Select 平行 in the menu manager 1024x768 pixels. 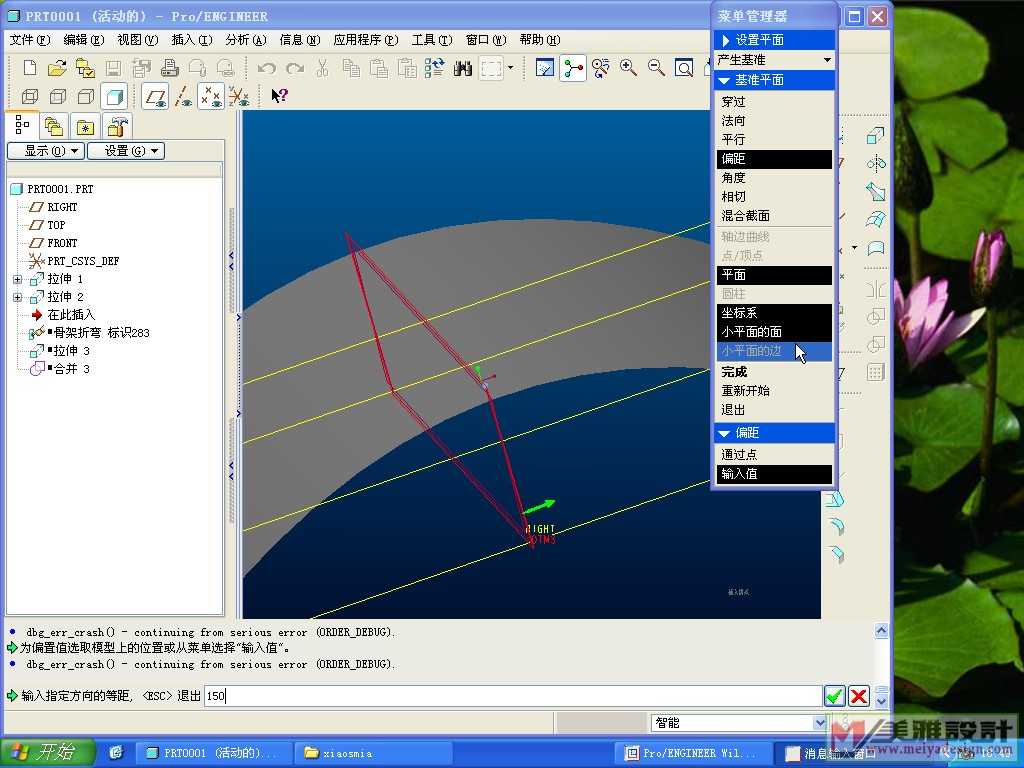[733, 140]
